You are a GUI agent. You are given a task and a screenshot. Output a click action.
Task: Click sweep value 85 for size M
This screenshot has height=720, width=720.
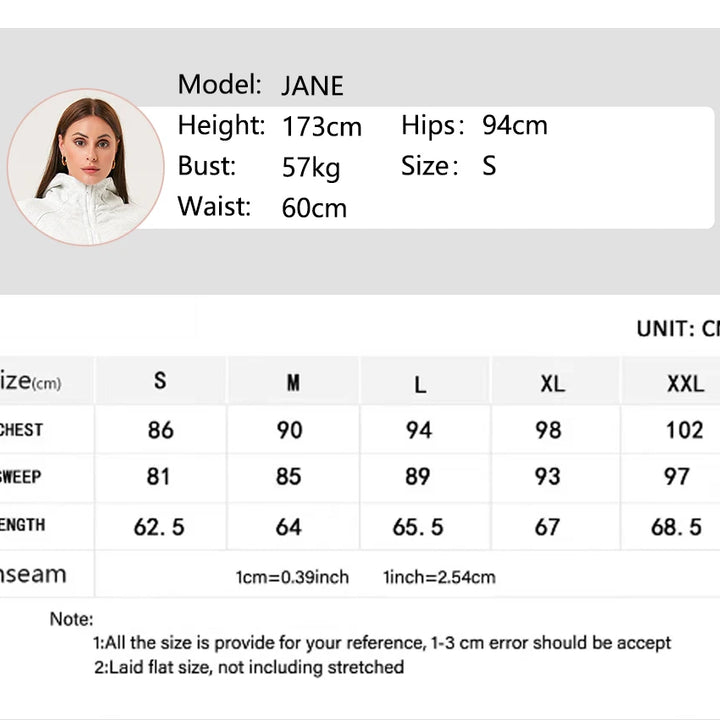(x=288, y=477)
